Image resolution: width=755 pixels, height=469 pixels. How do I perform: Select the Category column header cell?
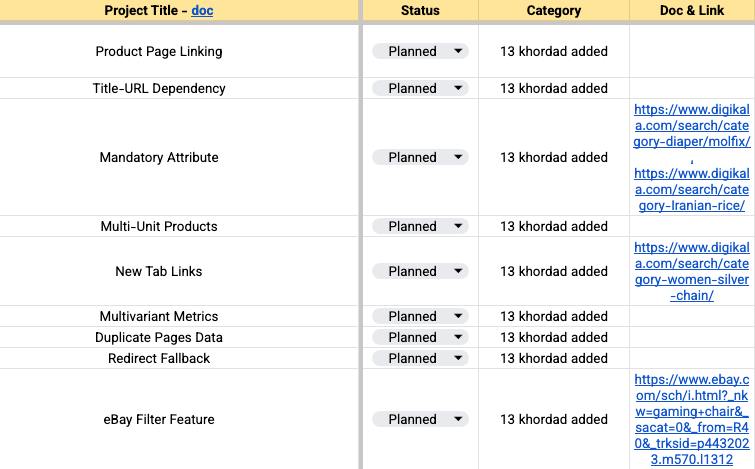(x=553, y=11)
